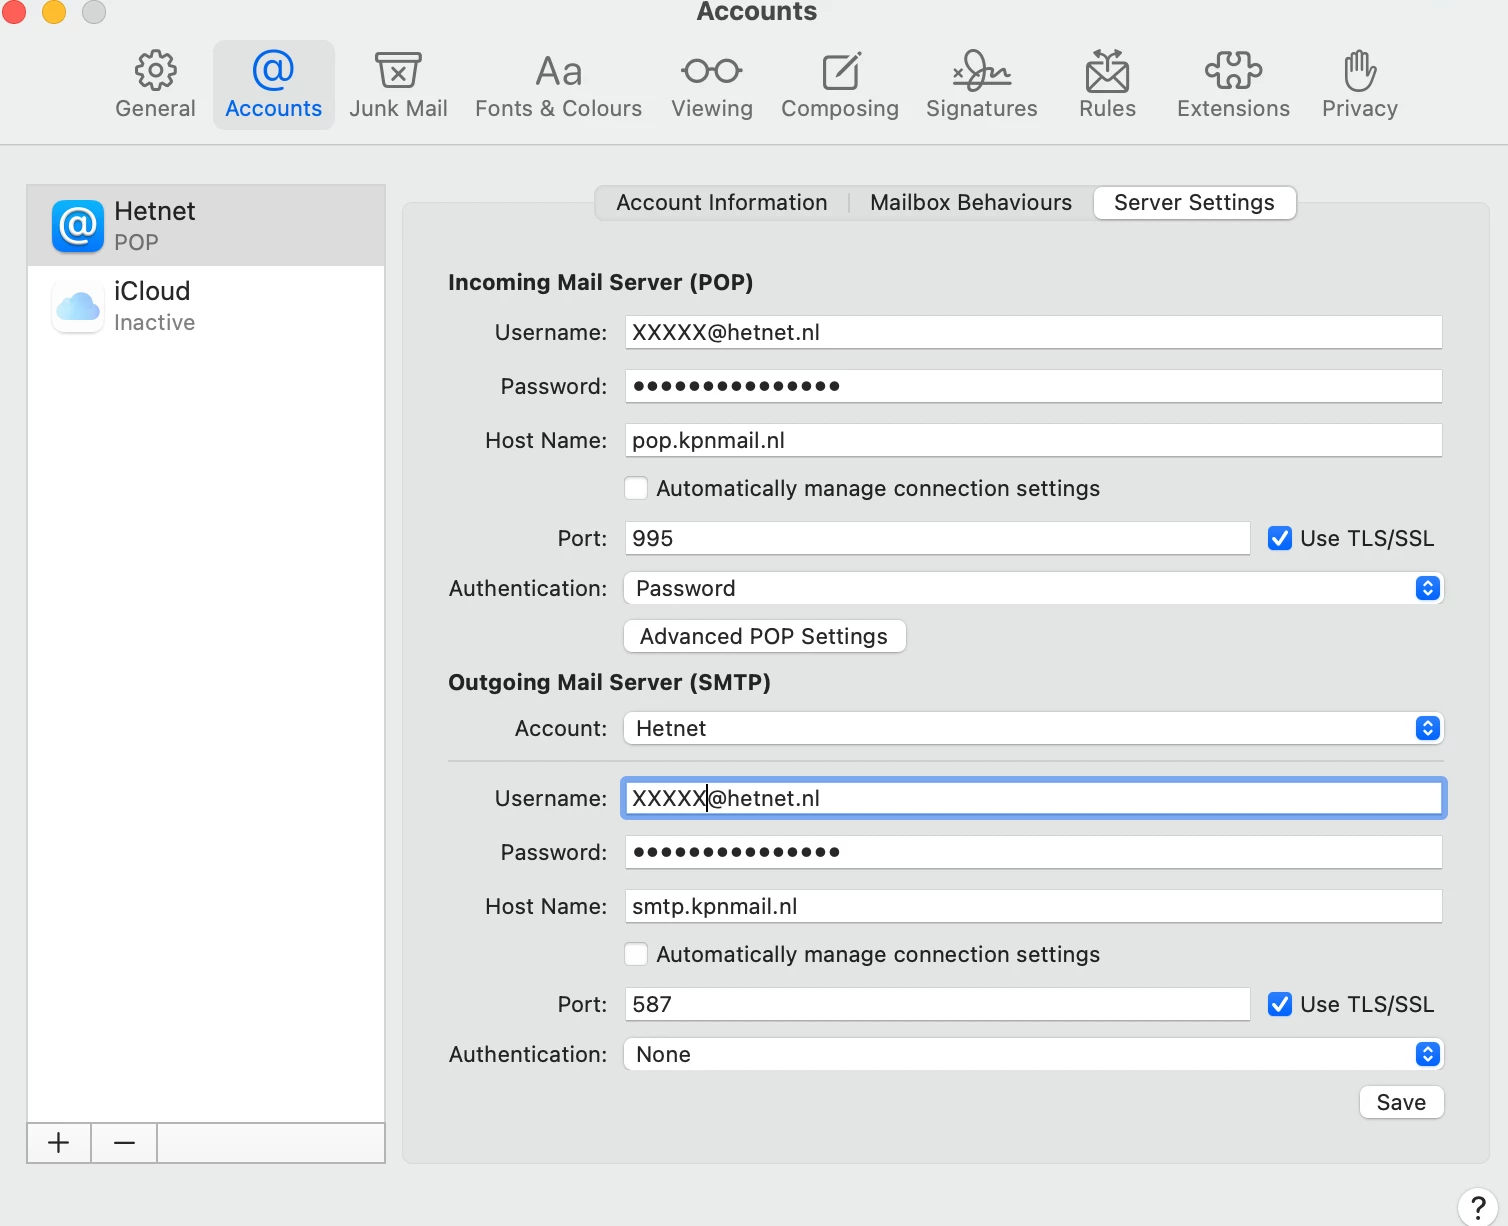The height and width of the screenshot is (1226, 1508).
Task: Select the Accounts preferences pane
Action: click(273, 85)
